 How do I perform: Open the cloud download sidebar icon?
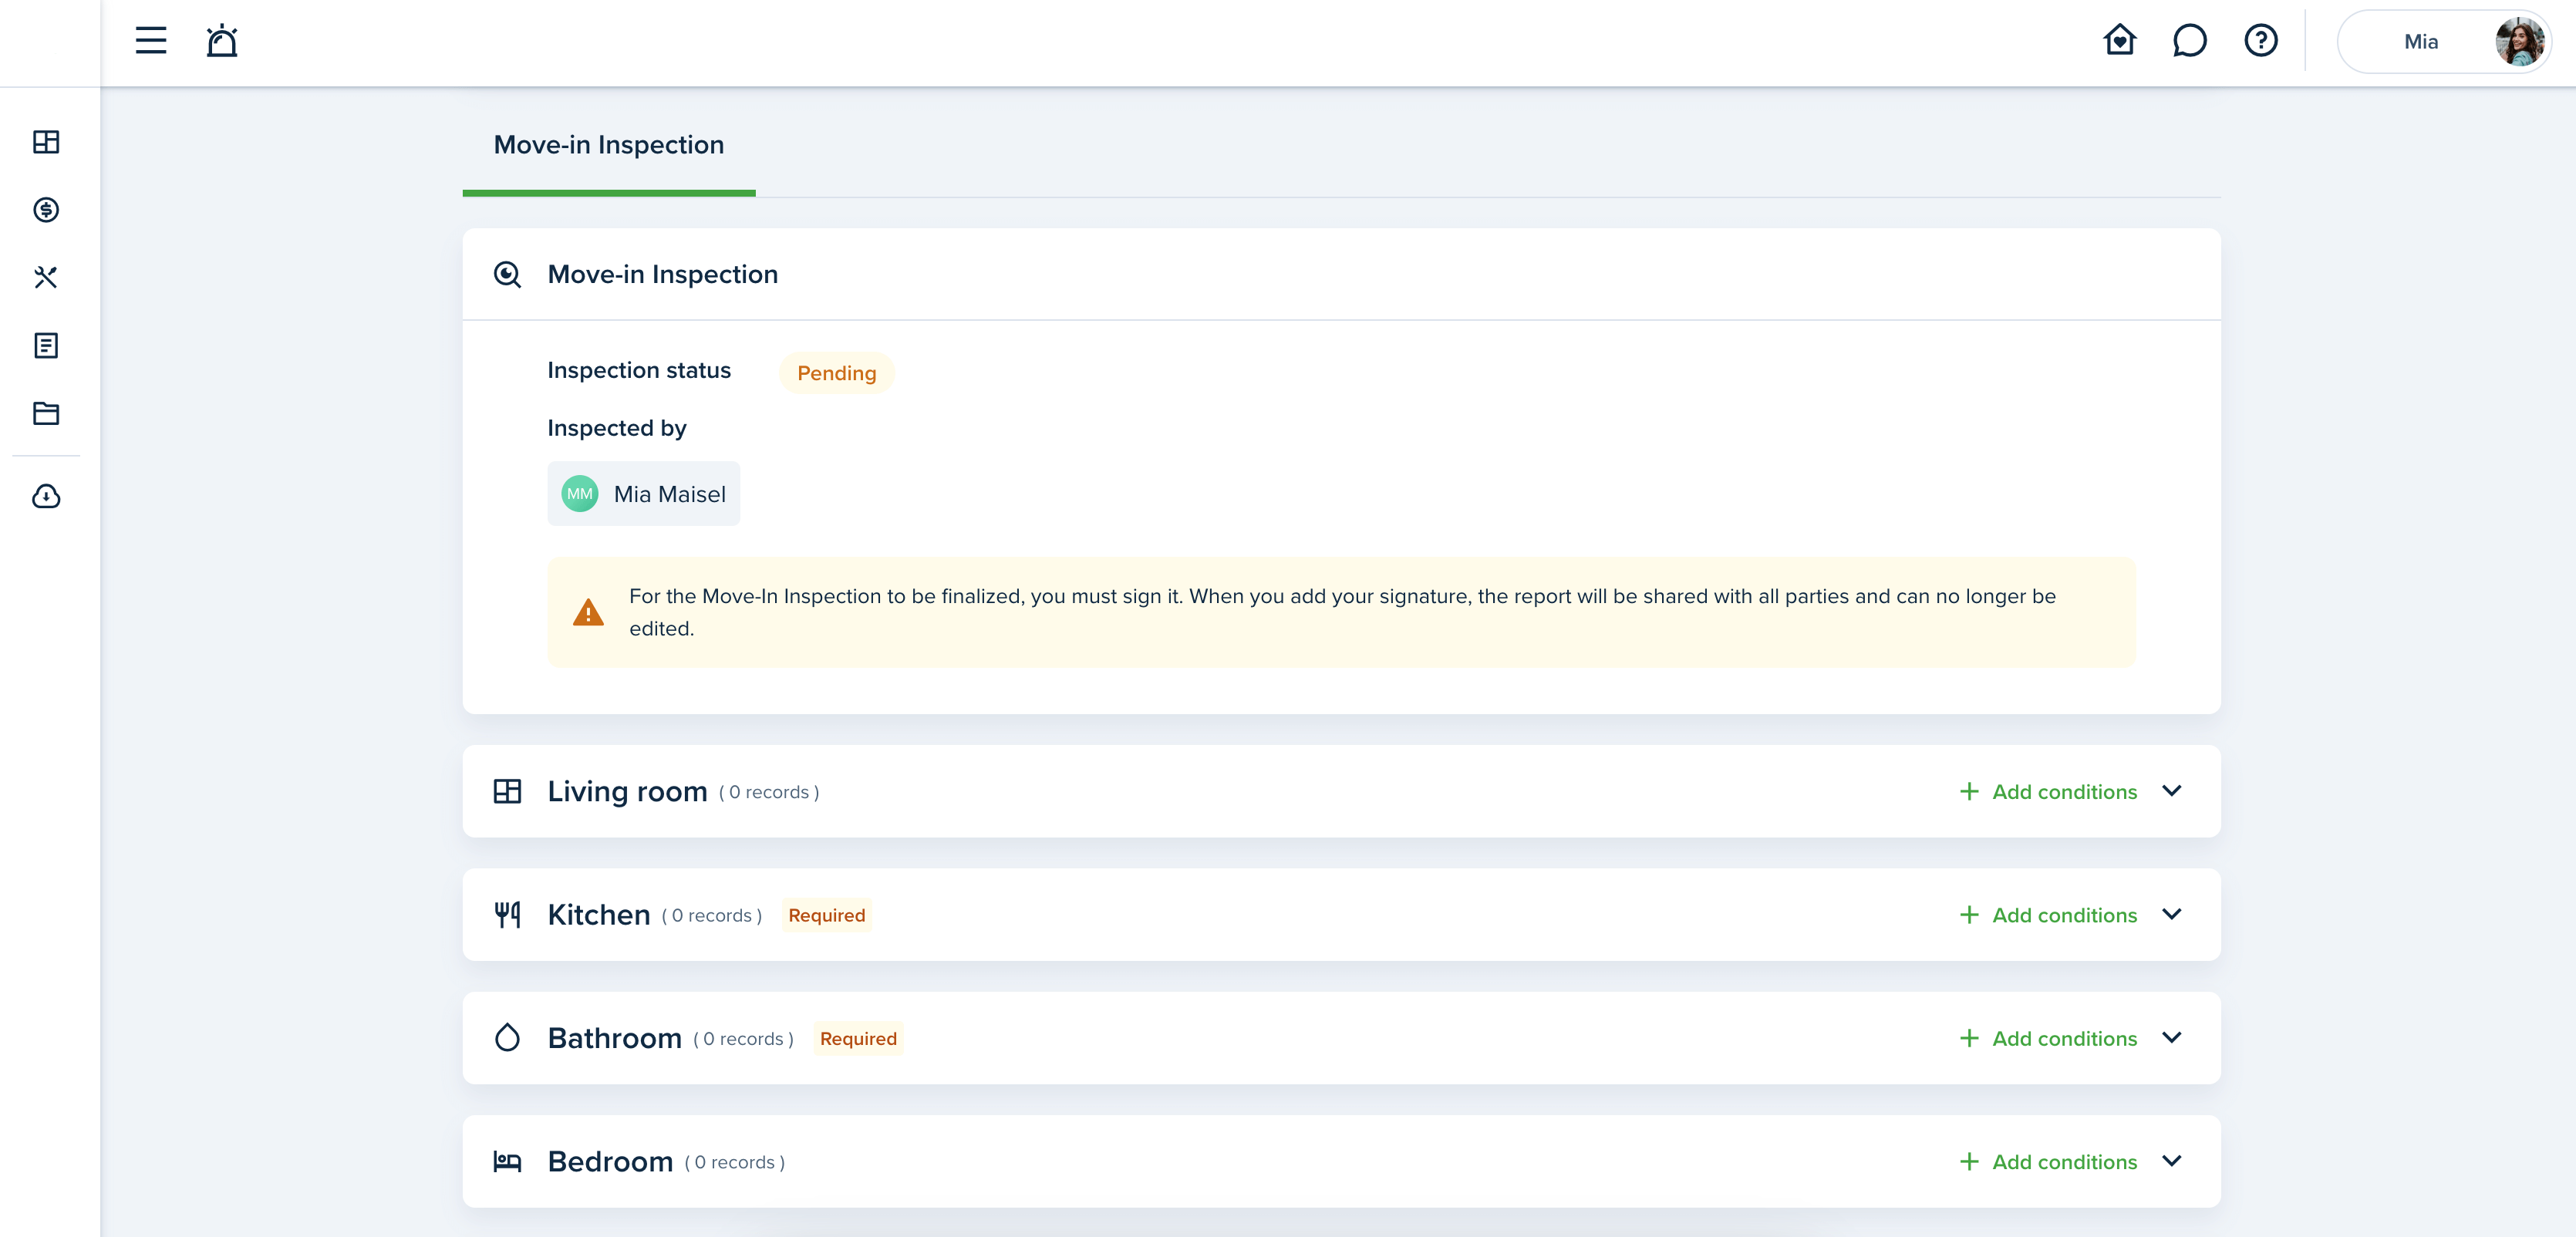[x=46, y=496]
